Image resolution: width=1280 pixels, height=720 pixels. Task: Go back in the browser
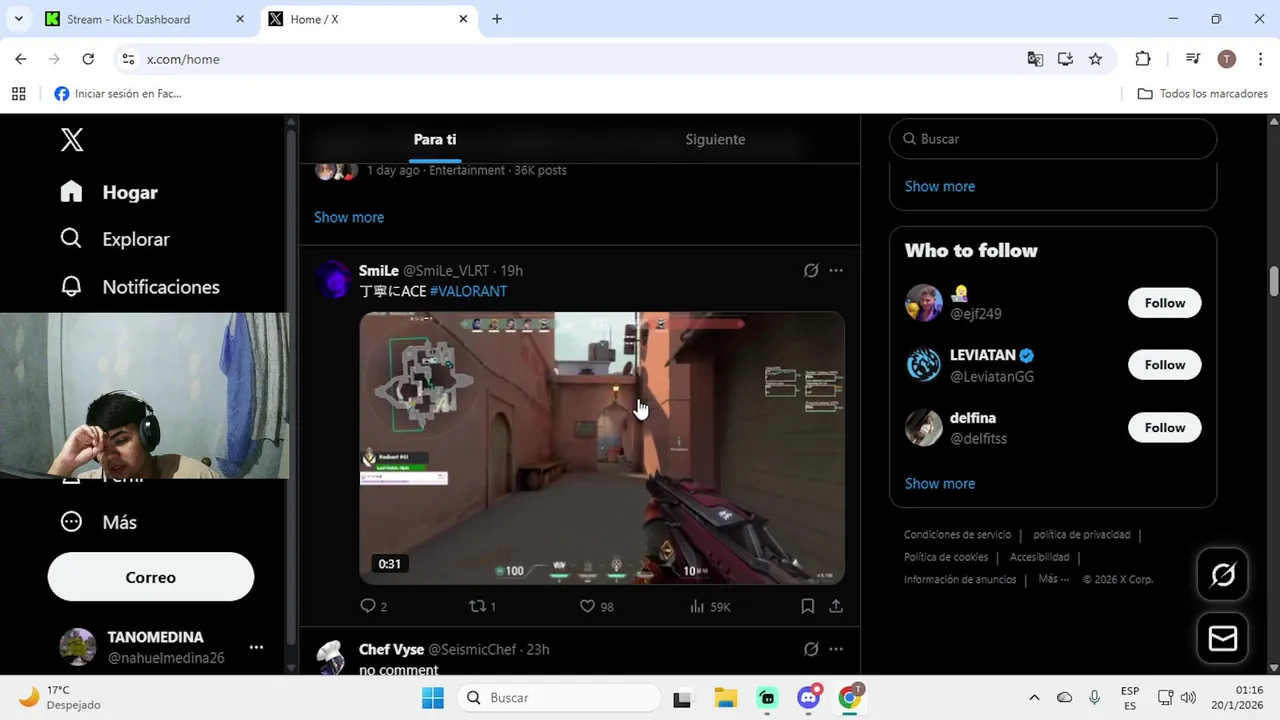(x=21, y=59)
